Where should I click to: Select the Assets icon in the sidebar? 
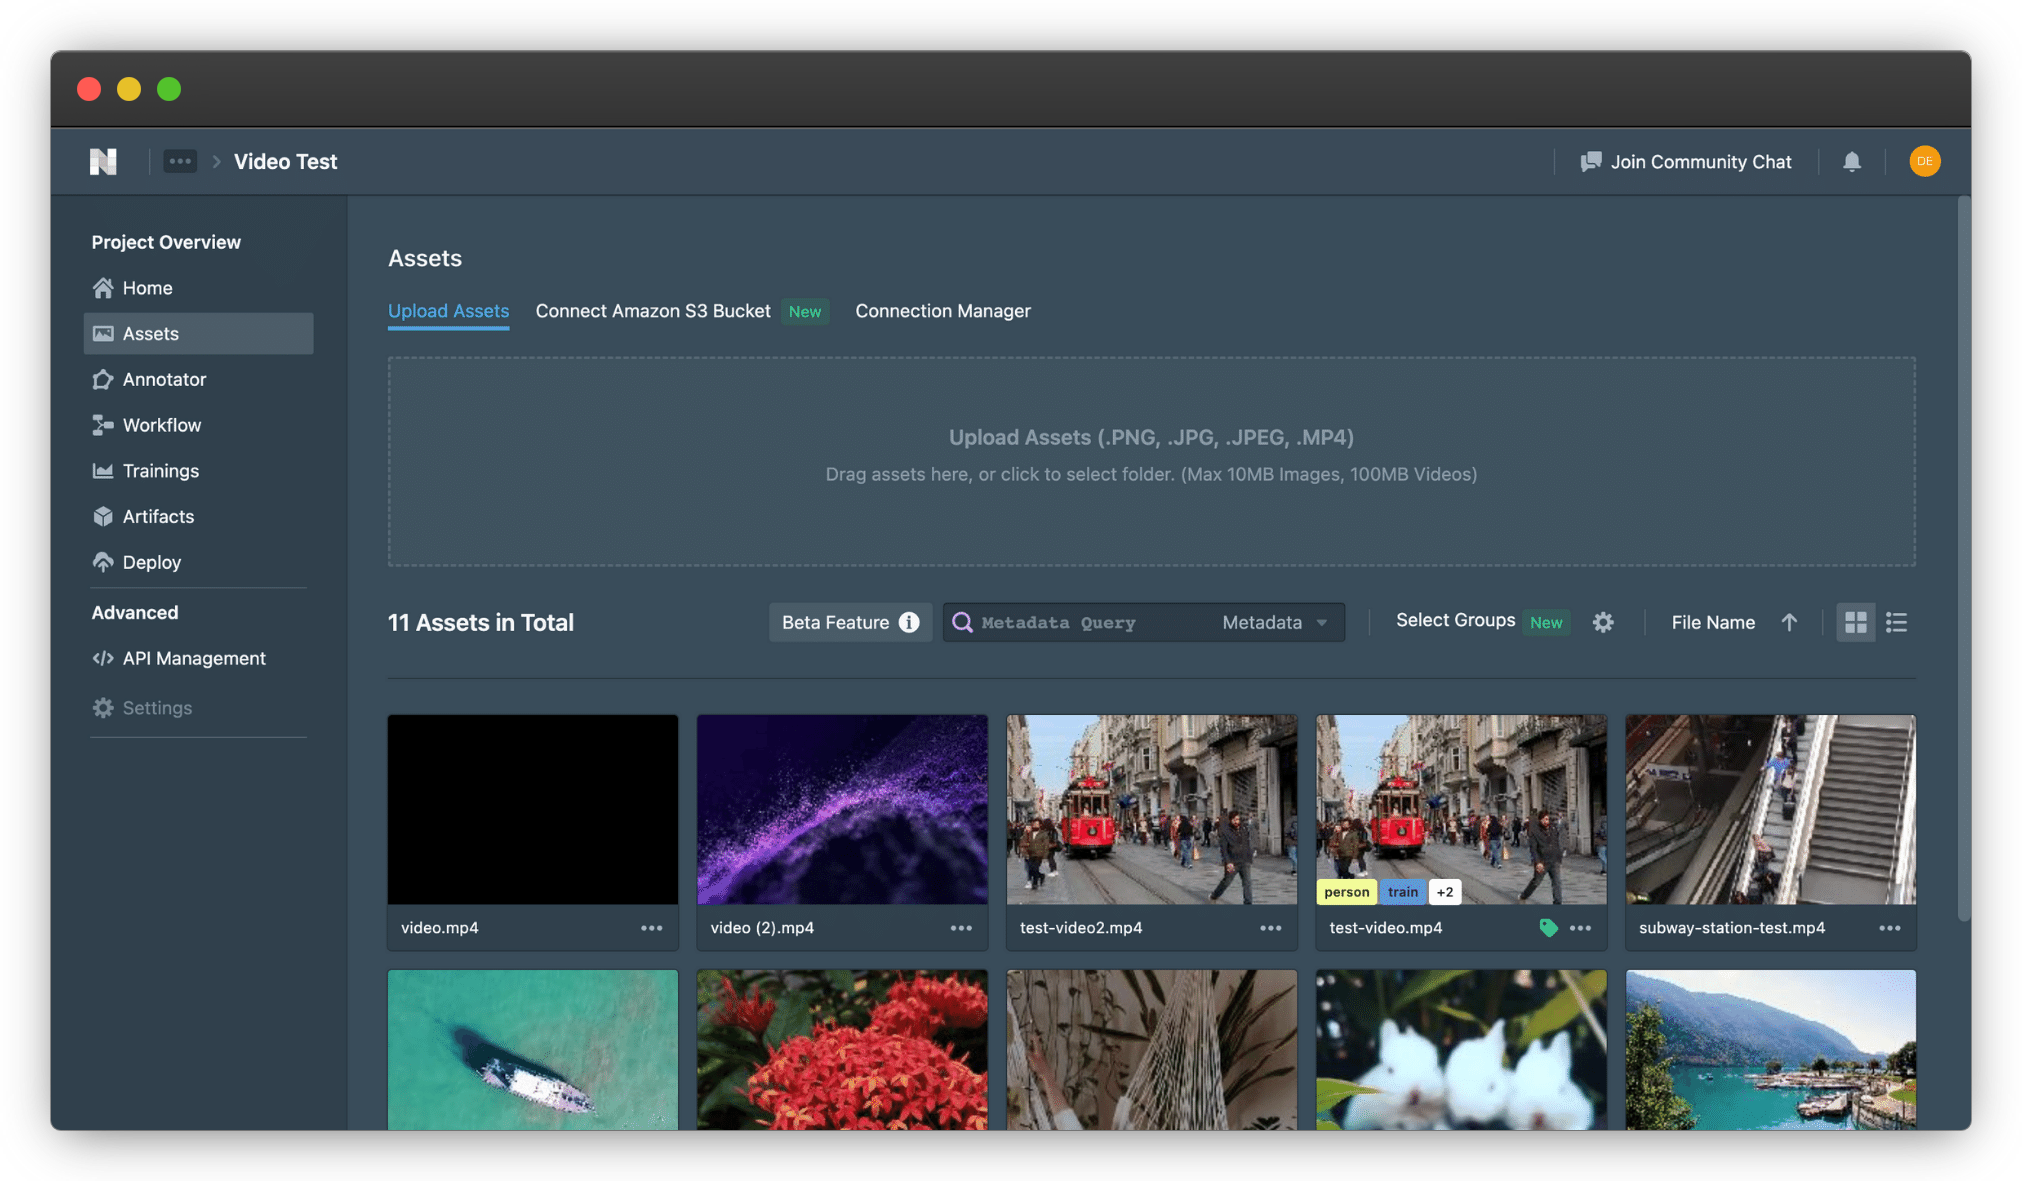pos(104,333)
